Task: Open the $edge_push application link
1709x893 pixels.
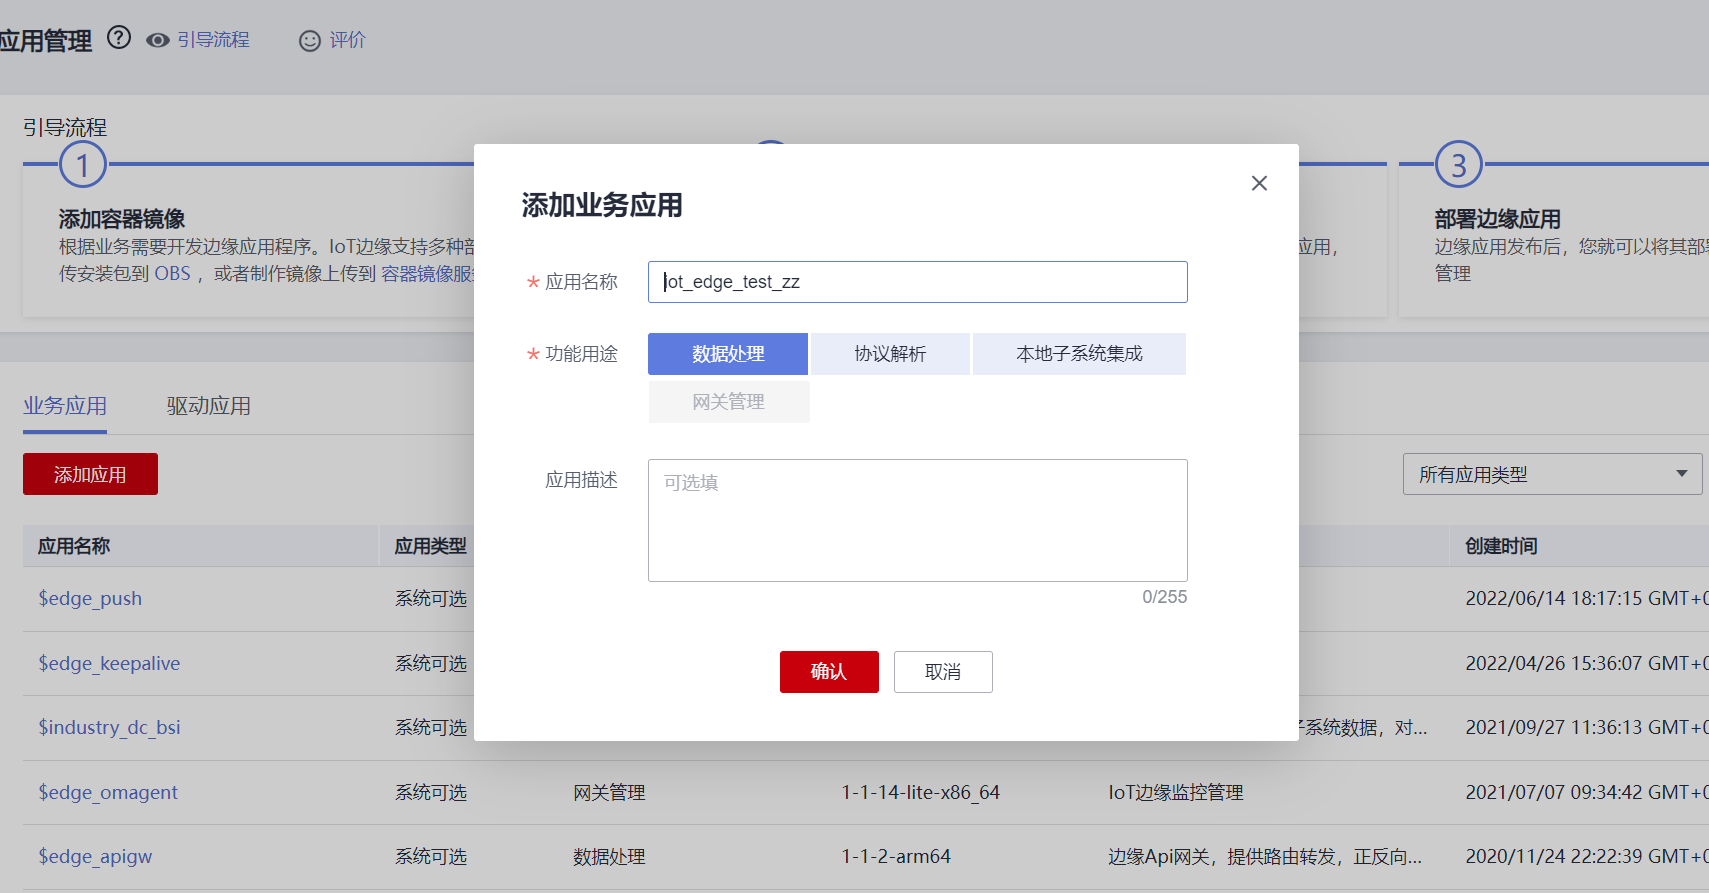Action: point(90,598)
